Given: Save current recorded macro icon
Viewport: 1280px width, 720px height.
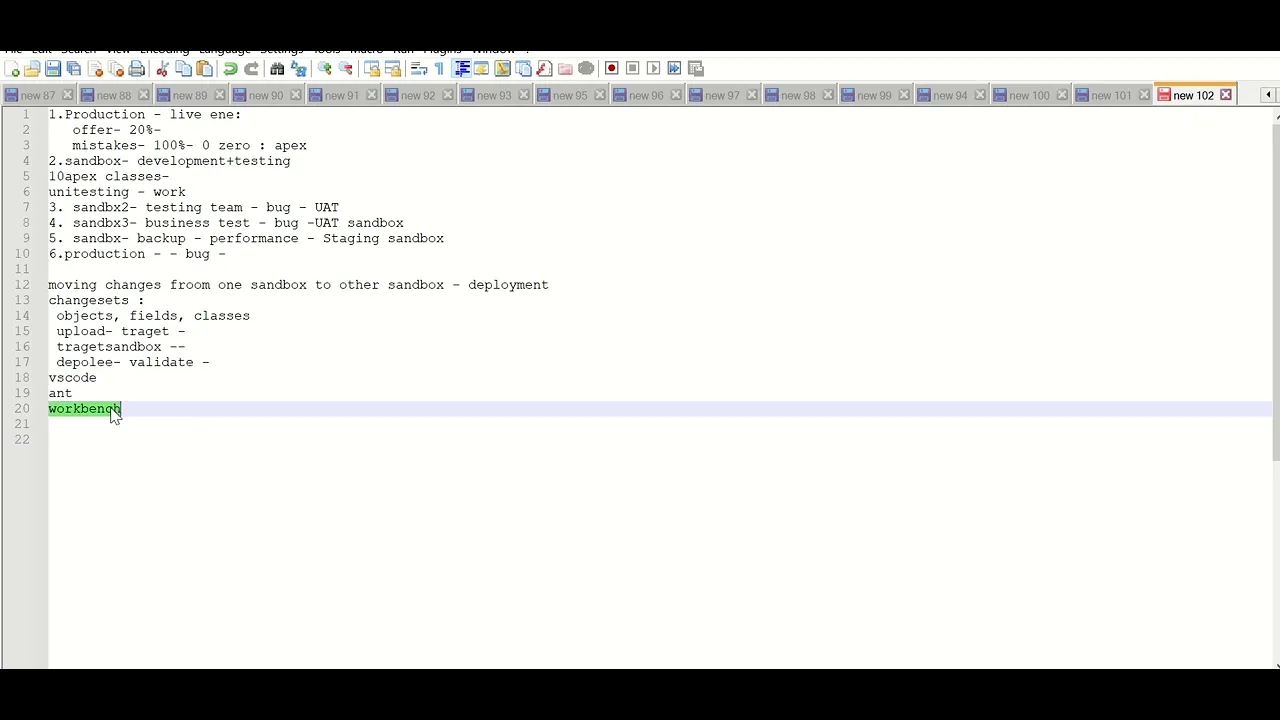Looking at the screenshot, I should (x=696, y=68).
